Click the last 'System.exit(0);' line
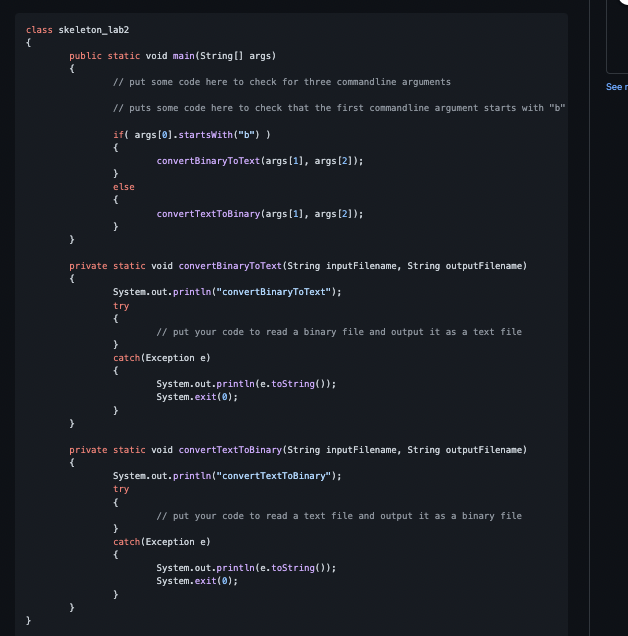 coord(197,581)
